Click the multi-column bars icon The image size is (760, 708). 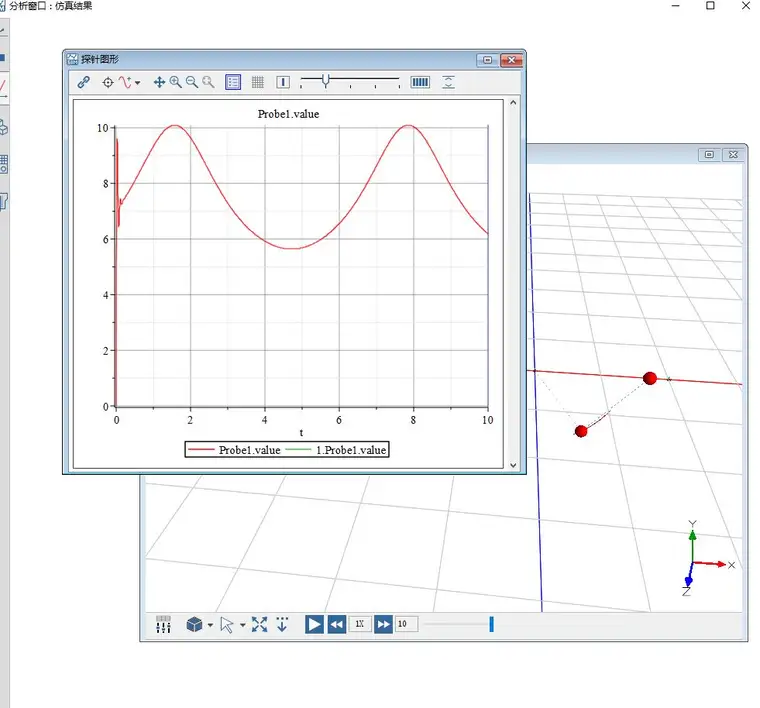pyautogui.click(x=420, y=82)
